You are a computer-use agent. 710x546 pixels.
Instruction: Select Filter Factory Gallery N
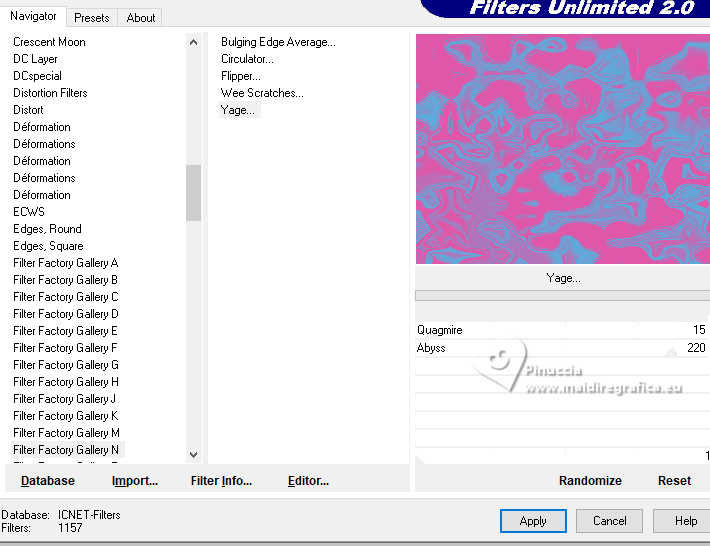(66, 450)
